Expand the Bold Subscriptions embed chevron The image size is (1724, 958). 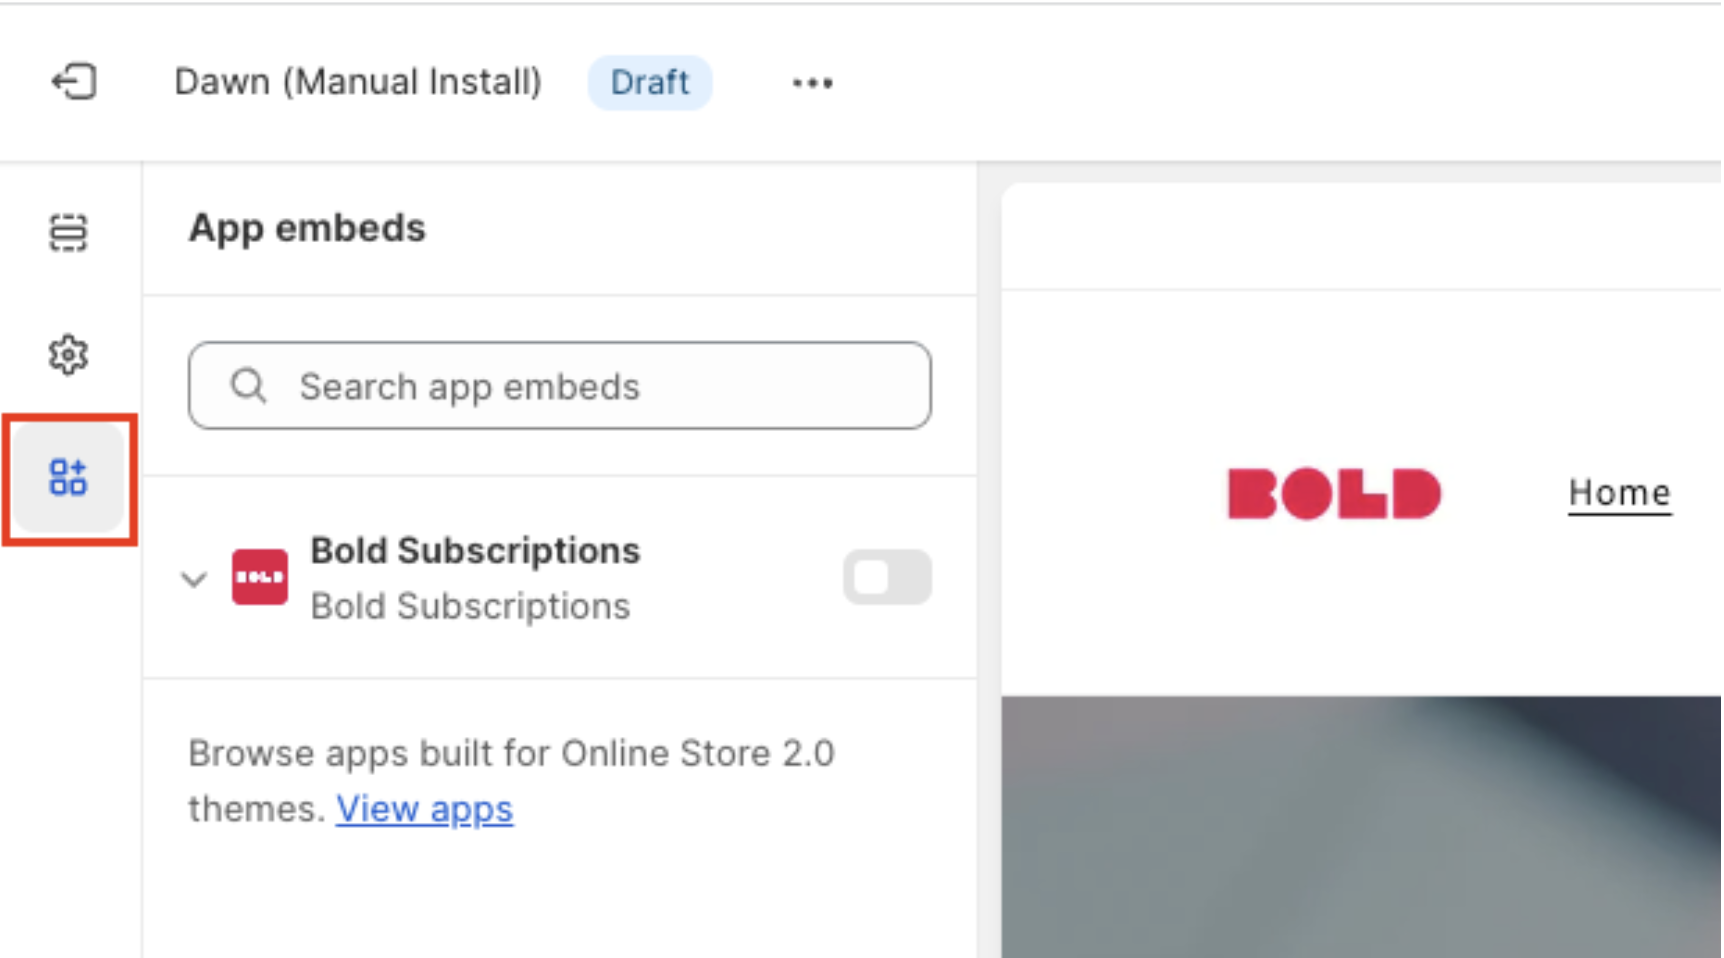coord(194,579)
